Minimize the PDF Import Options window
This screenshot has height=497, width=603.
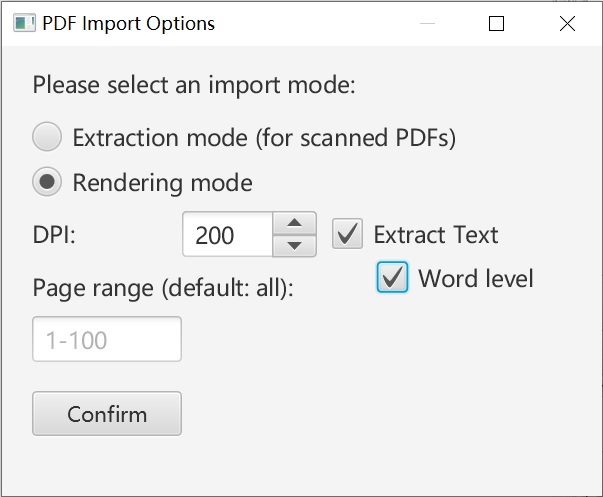[x=427, y=24]
